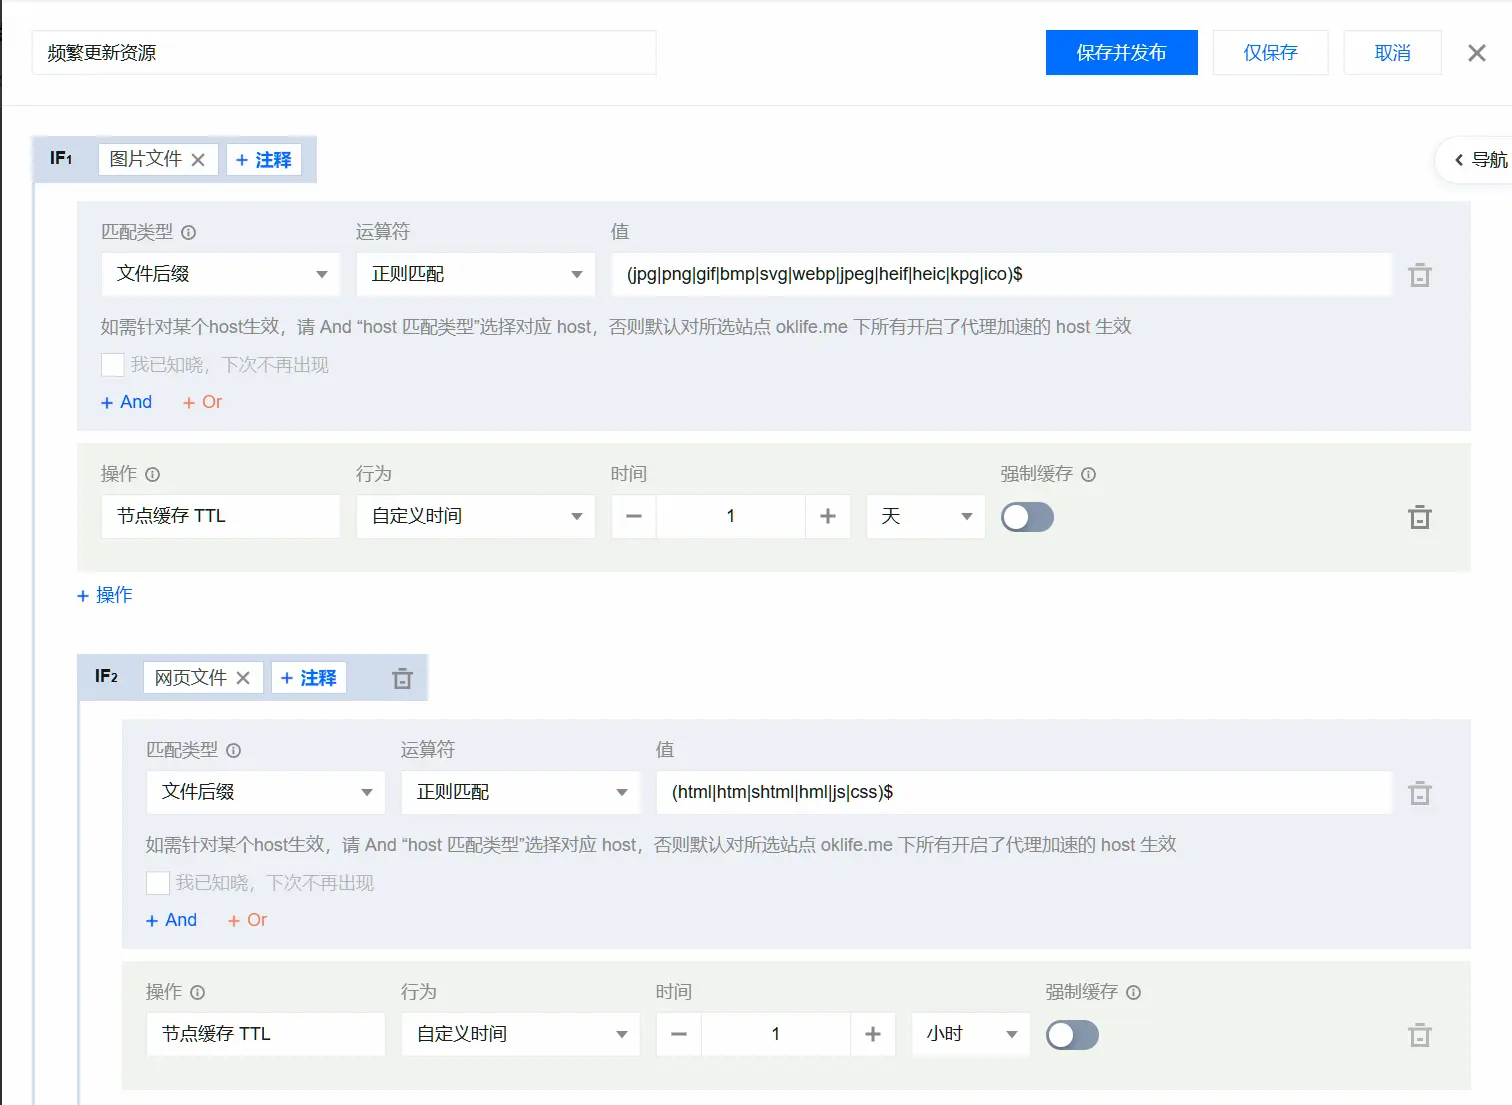Click 保存并发布 button
The image size is (1512, 1105).
[1121, 53]
